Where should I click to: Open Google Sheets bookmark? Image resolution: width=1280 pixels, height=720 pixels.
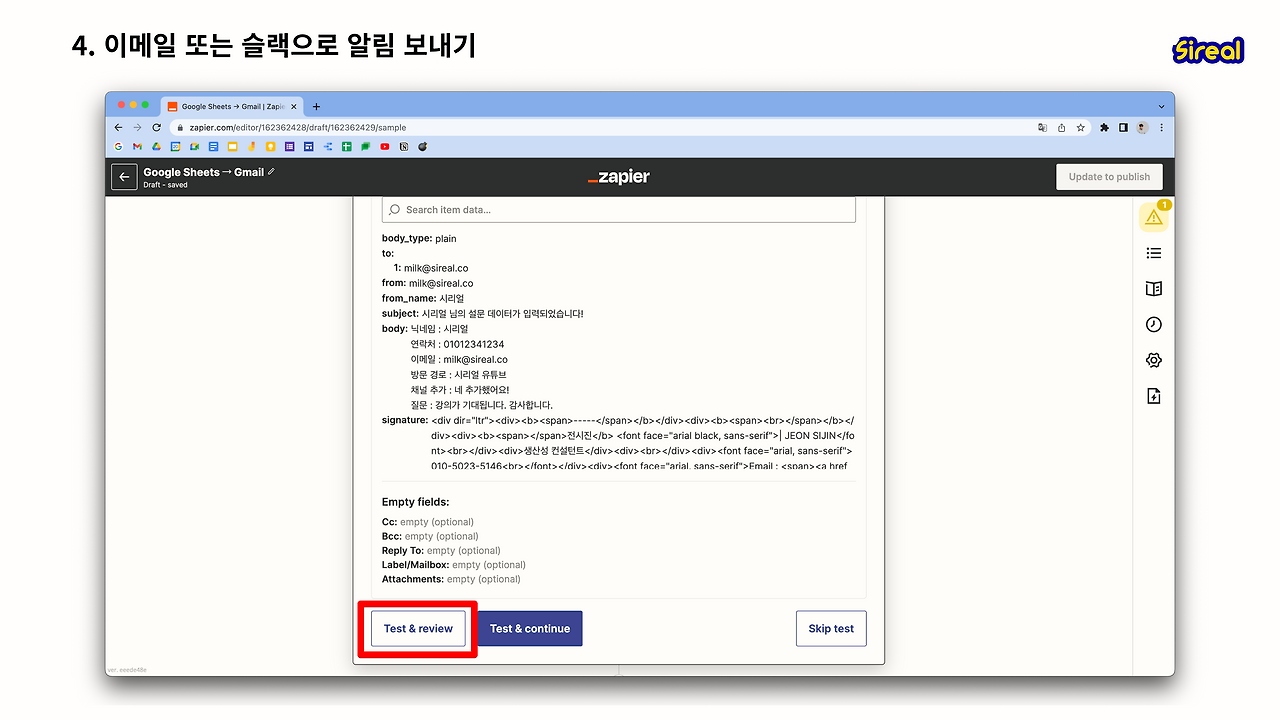click(x=347, y=147)
